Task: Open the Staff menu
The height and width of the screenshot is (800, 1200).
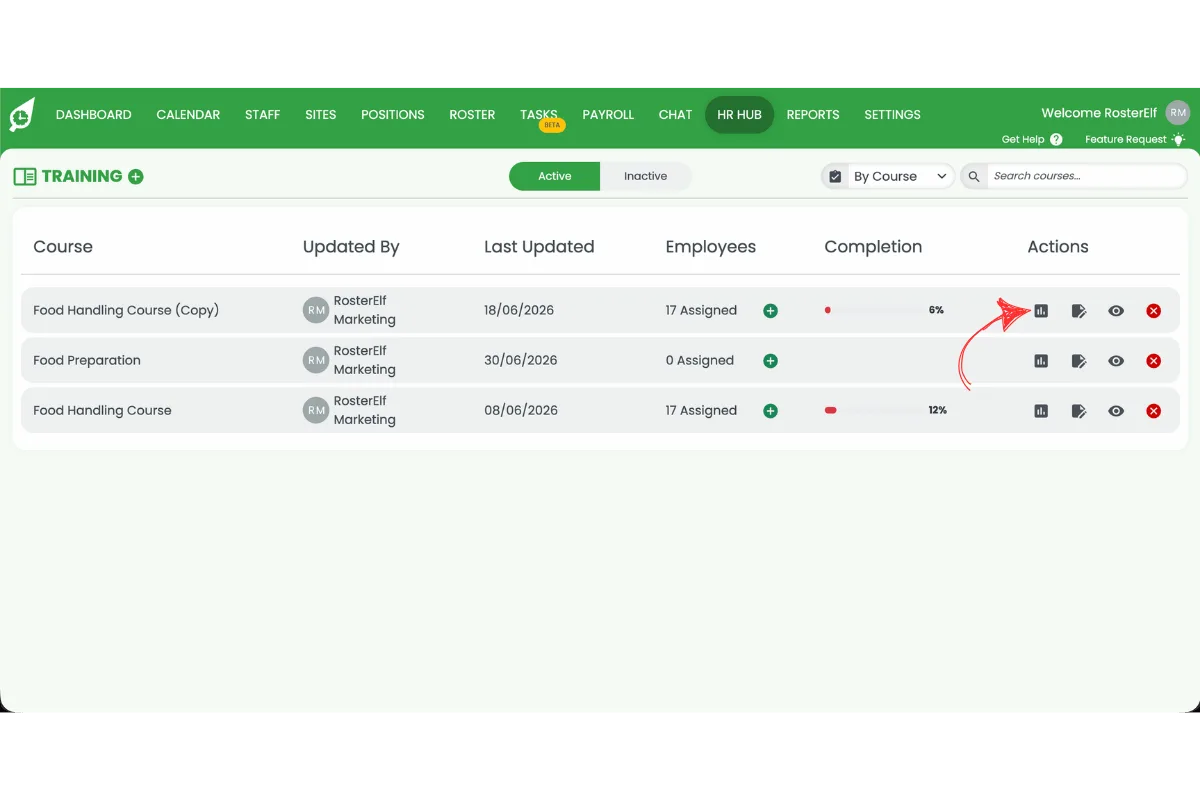Action: tap(262, 115)
